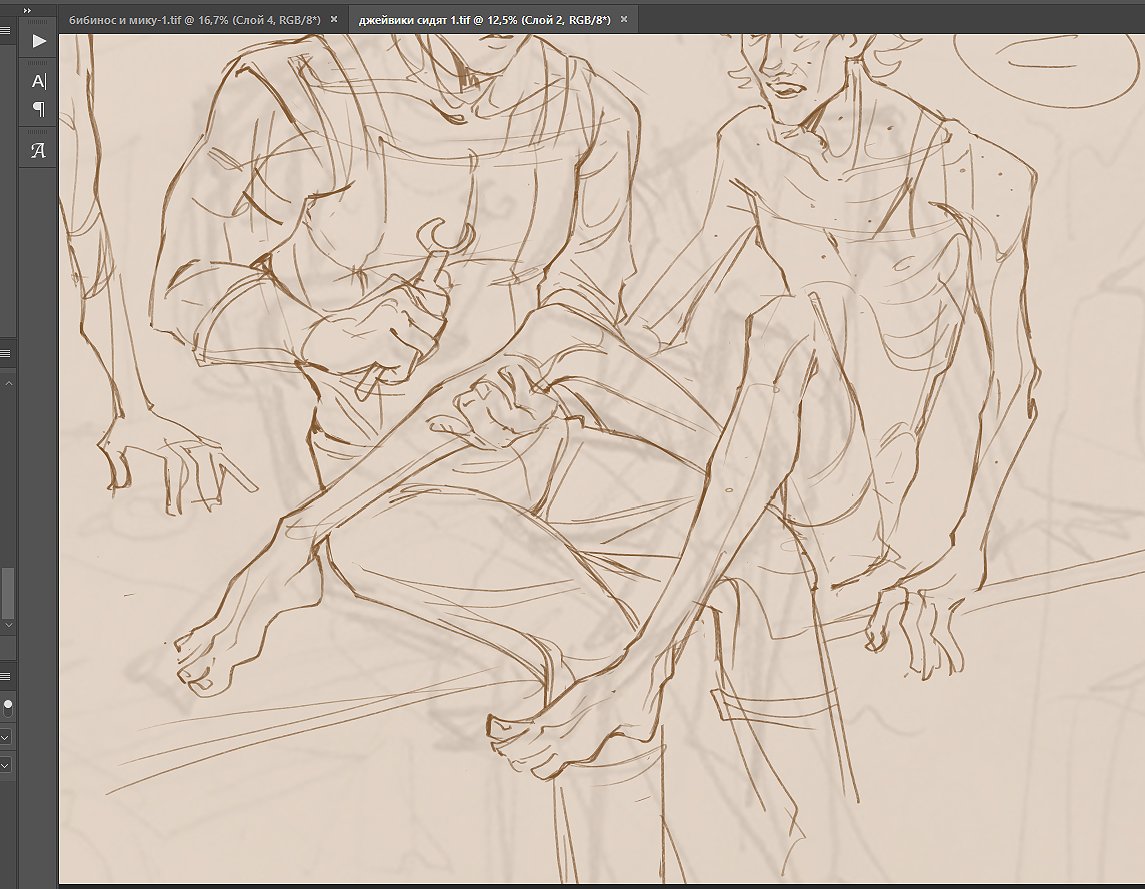Open the Actions panel play icon
This screenshot has height=889, width=1145.
(x=39, y=41)
